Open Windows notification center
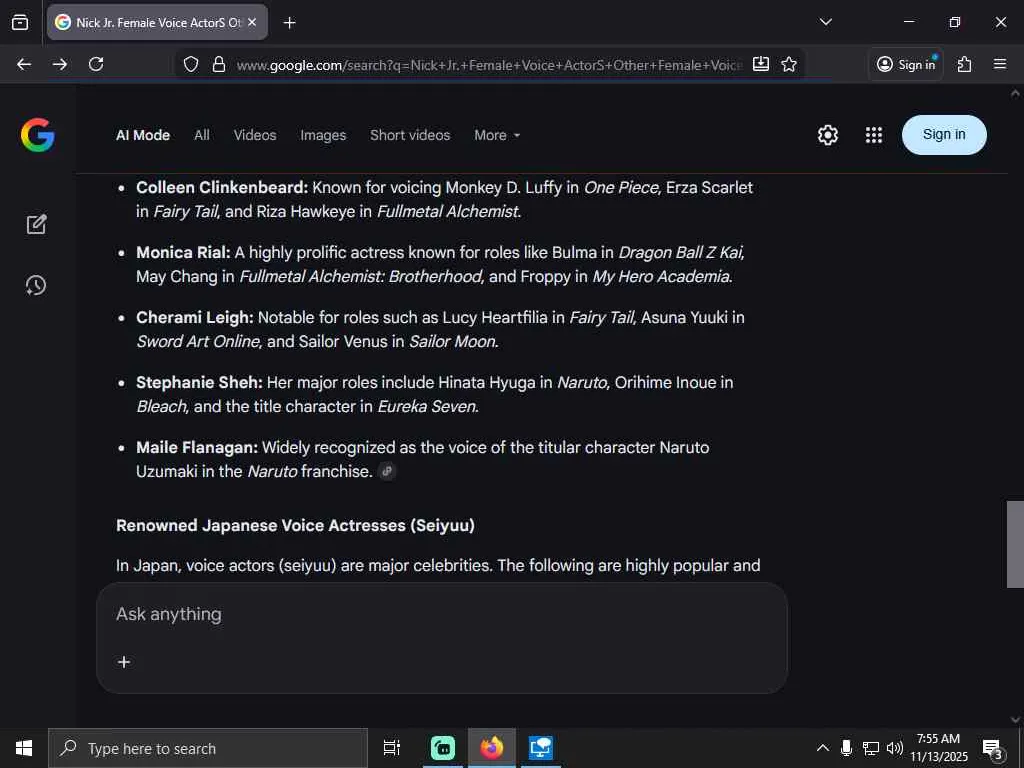 point(993,748)
